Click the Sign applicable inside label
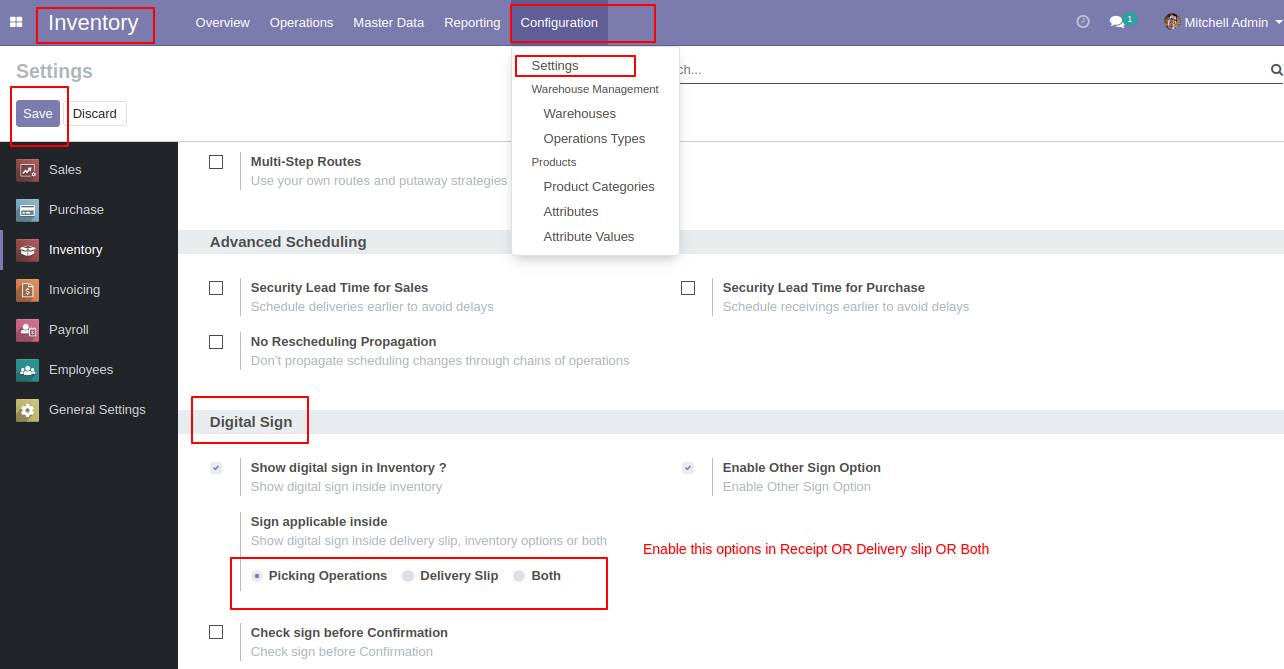The height and width of the screenshot is (669, 1284). tap(319, 522)
